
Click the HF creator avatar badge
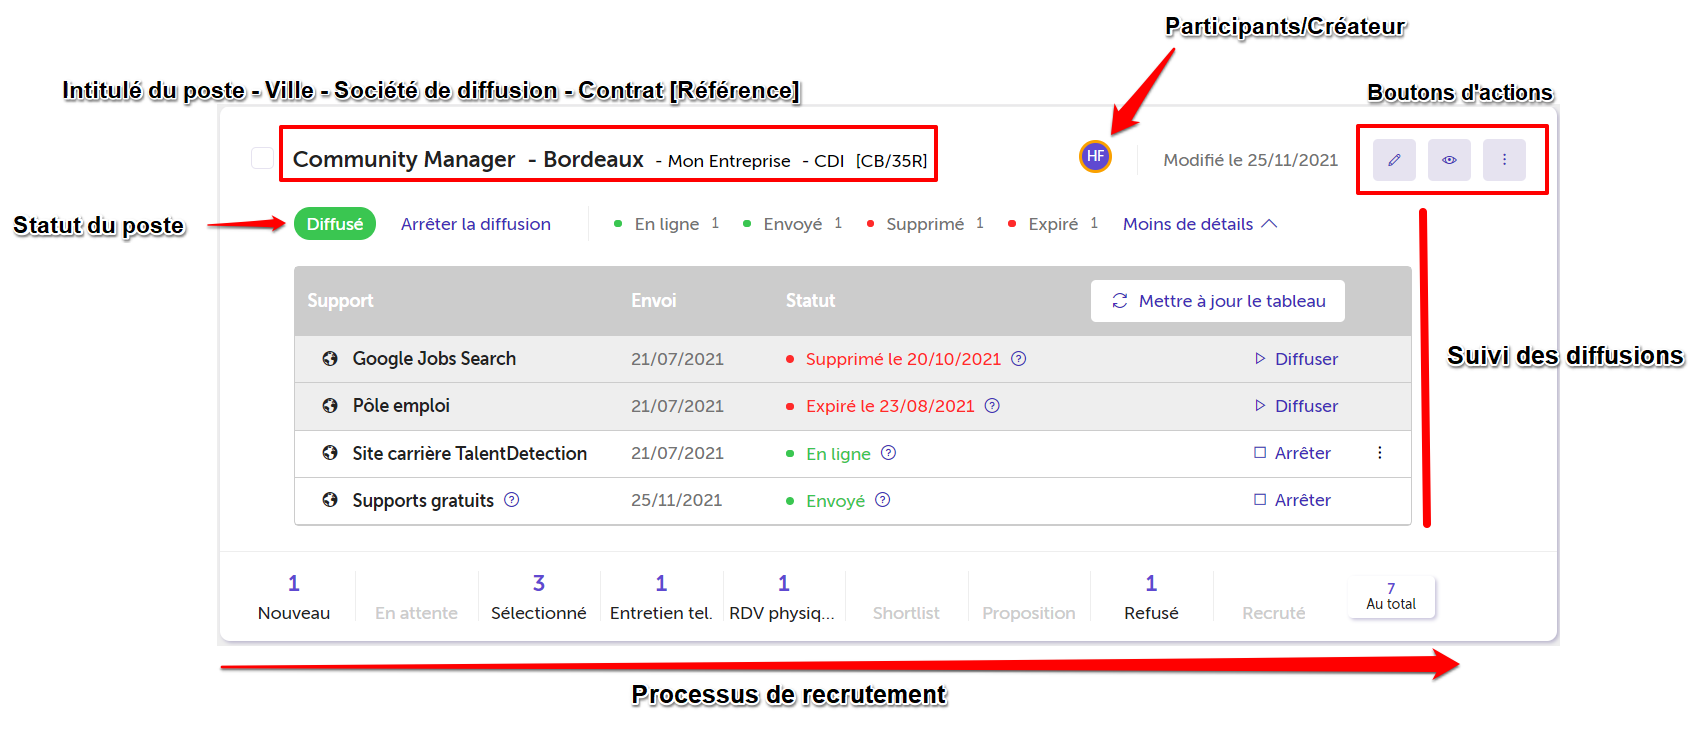[x=1095, y=156]
